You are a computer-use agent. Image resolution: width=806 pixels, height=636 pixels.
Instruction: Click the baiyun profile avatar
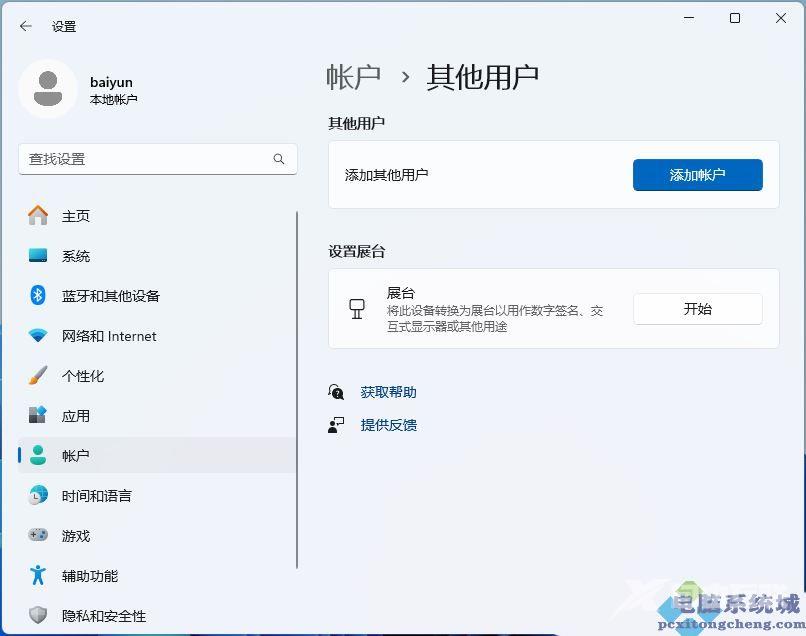click(x=47, y=89)
